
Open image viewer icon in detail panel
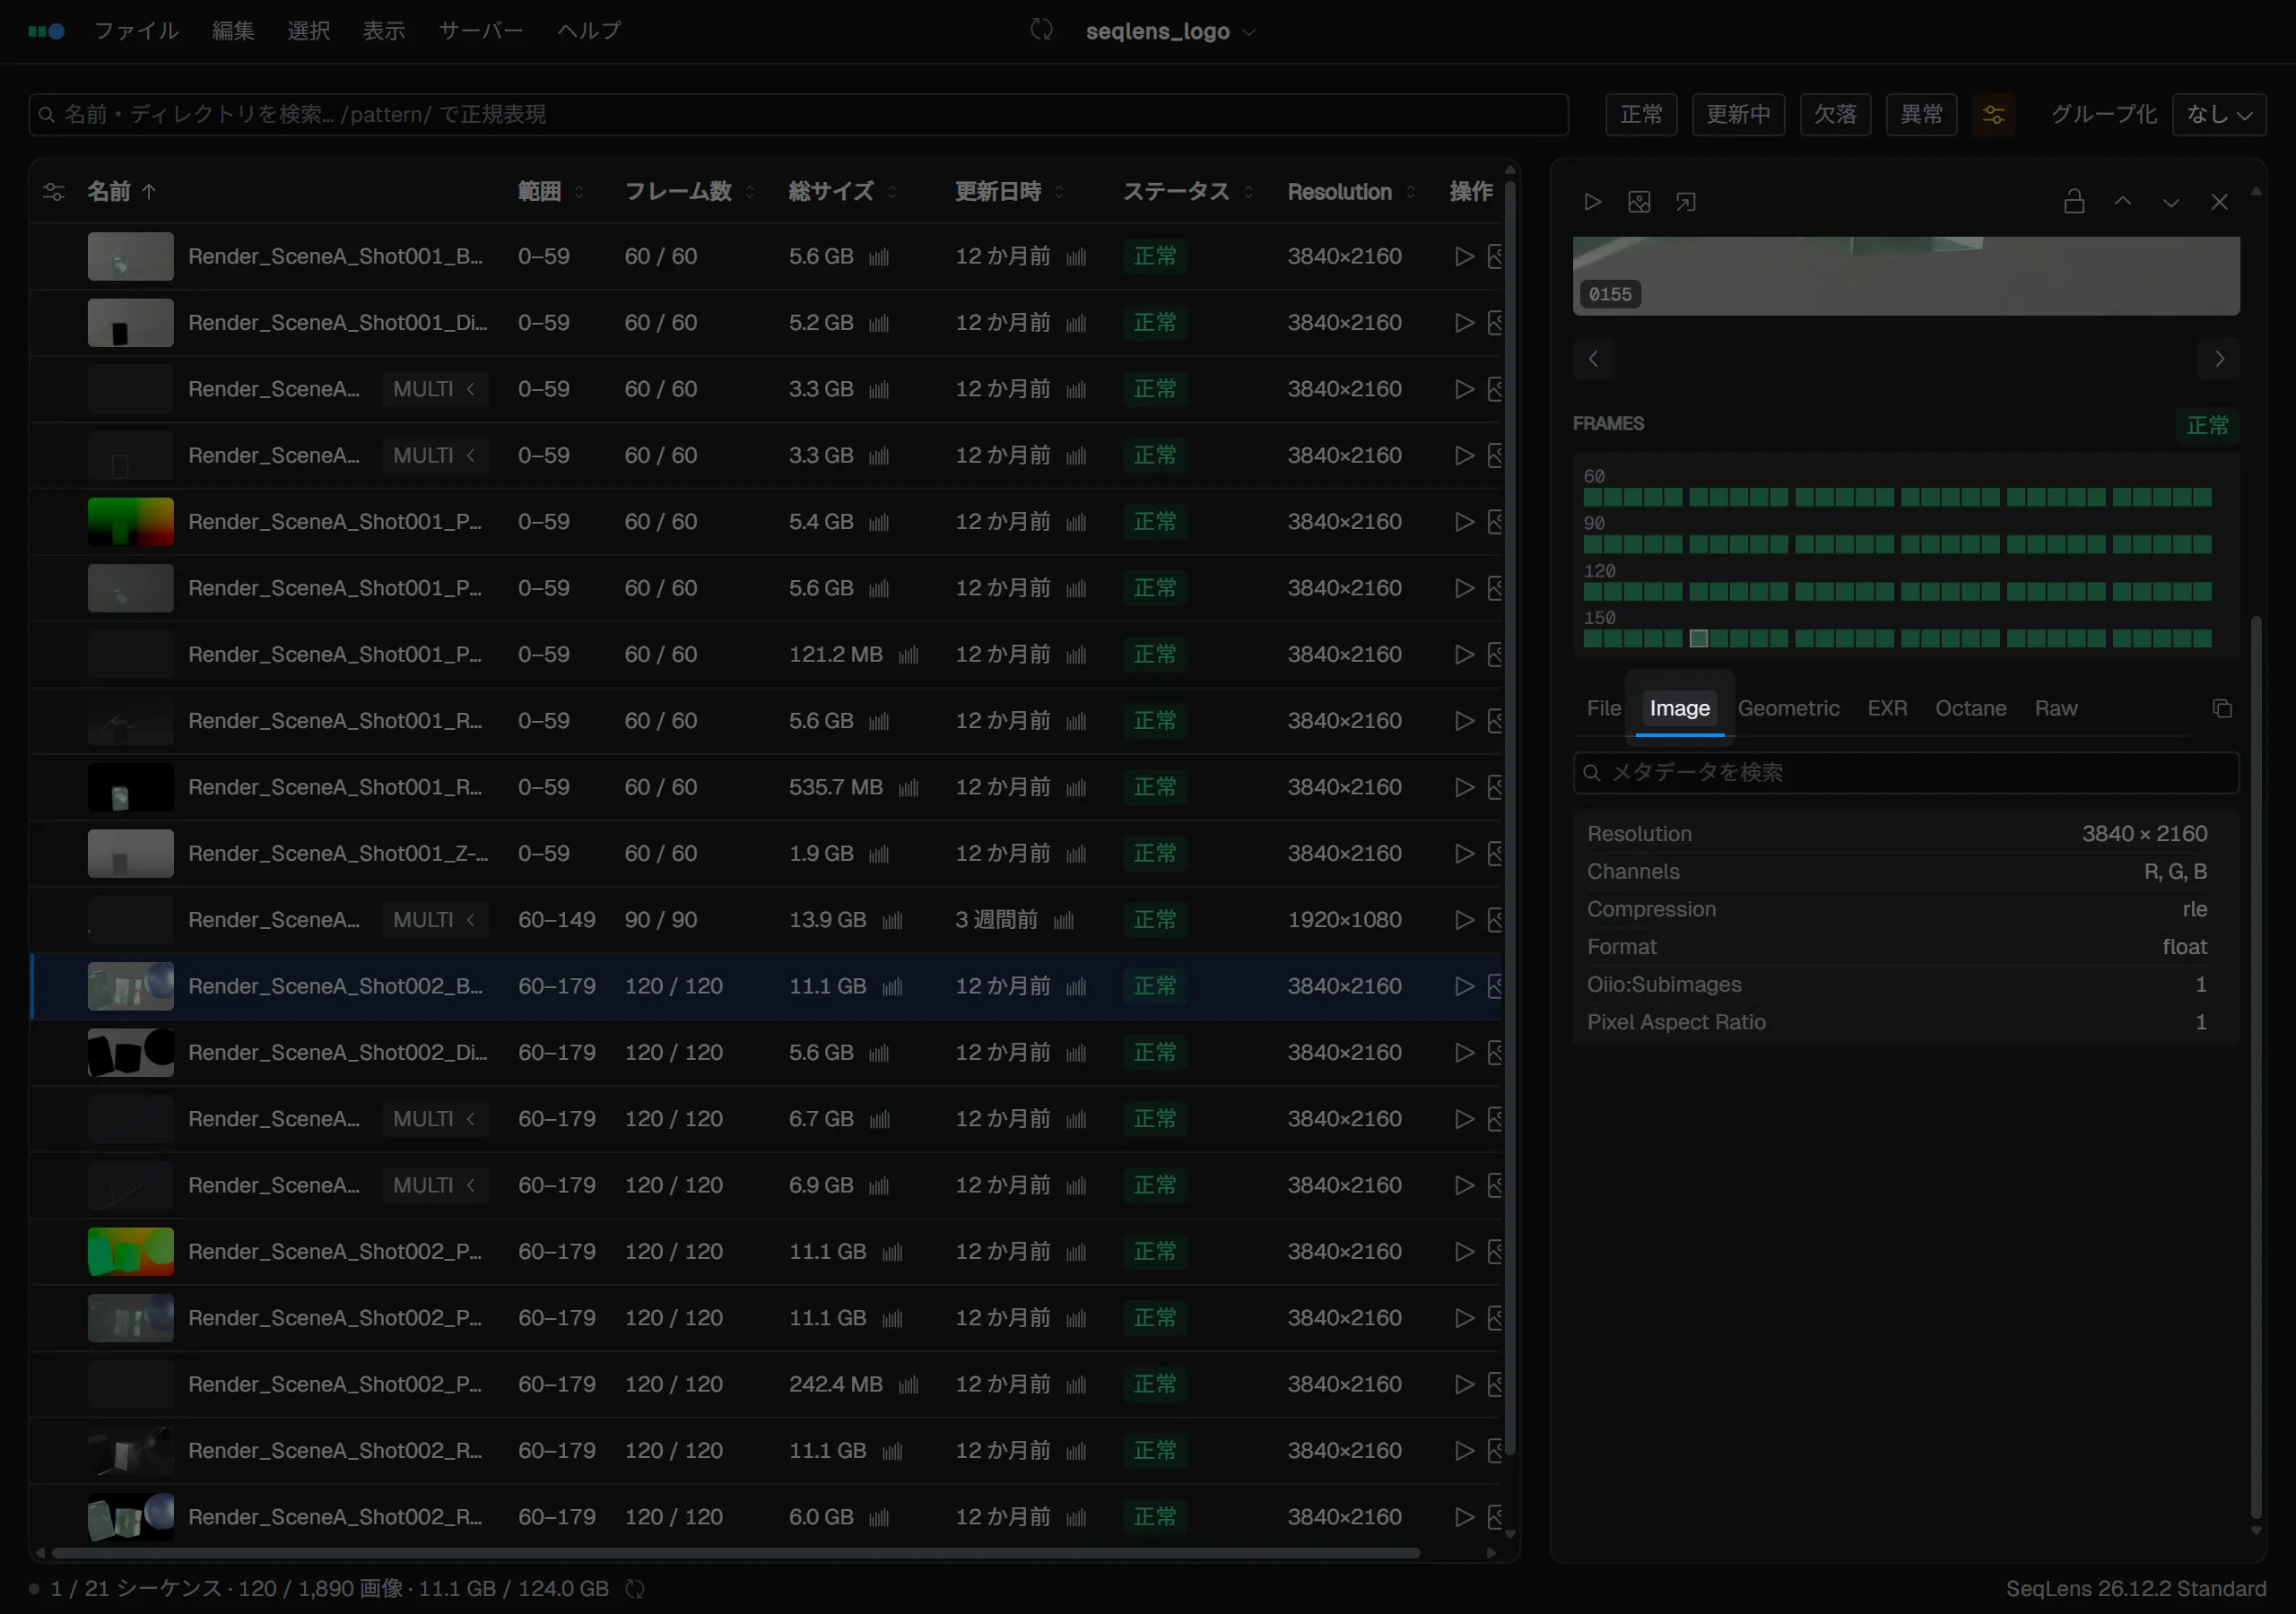[x=1639, y=202]
